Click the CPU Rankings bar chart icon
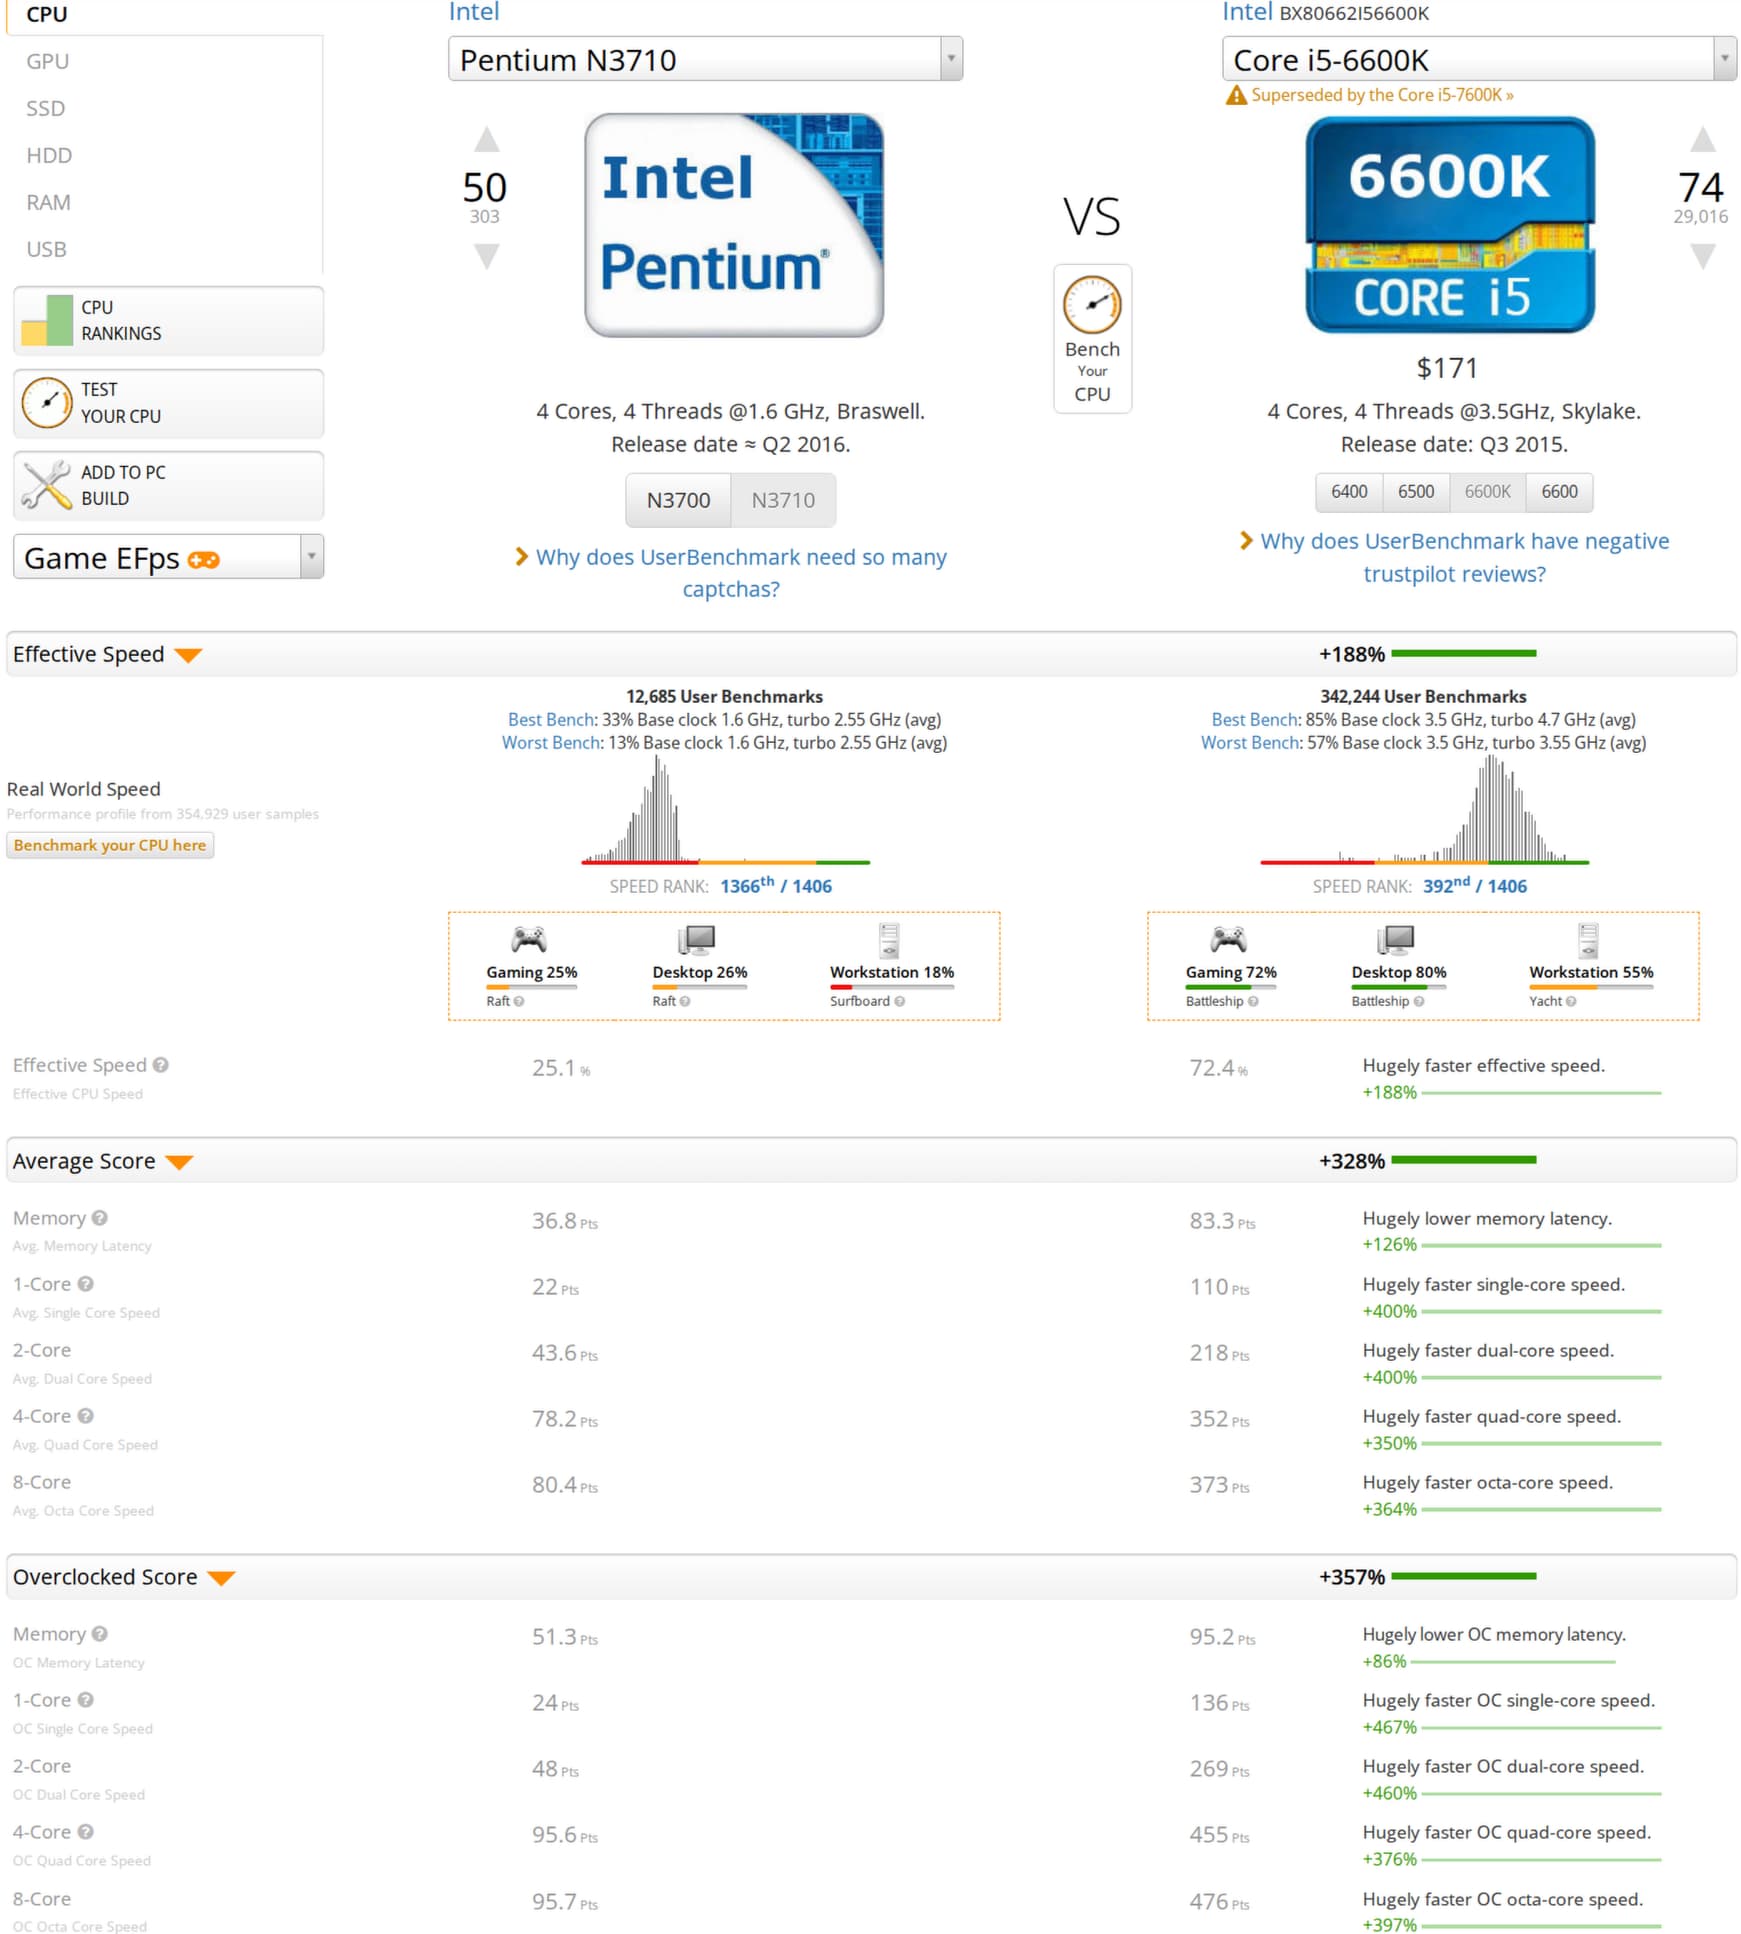Image resolution: width=1741 pixels, height=1934 pixels. tap(47, 320)
